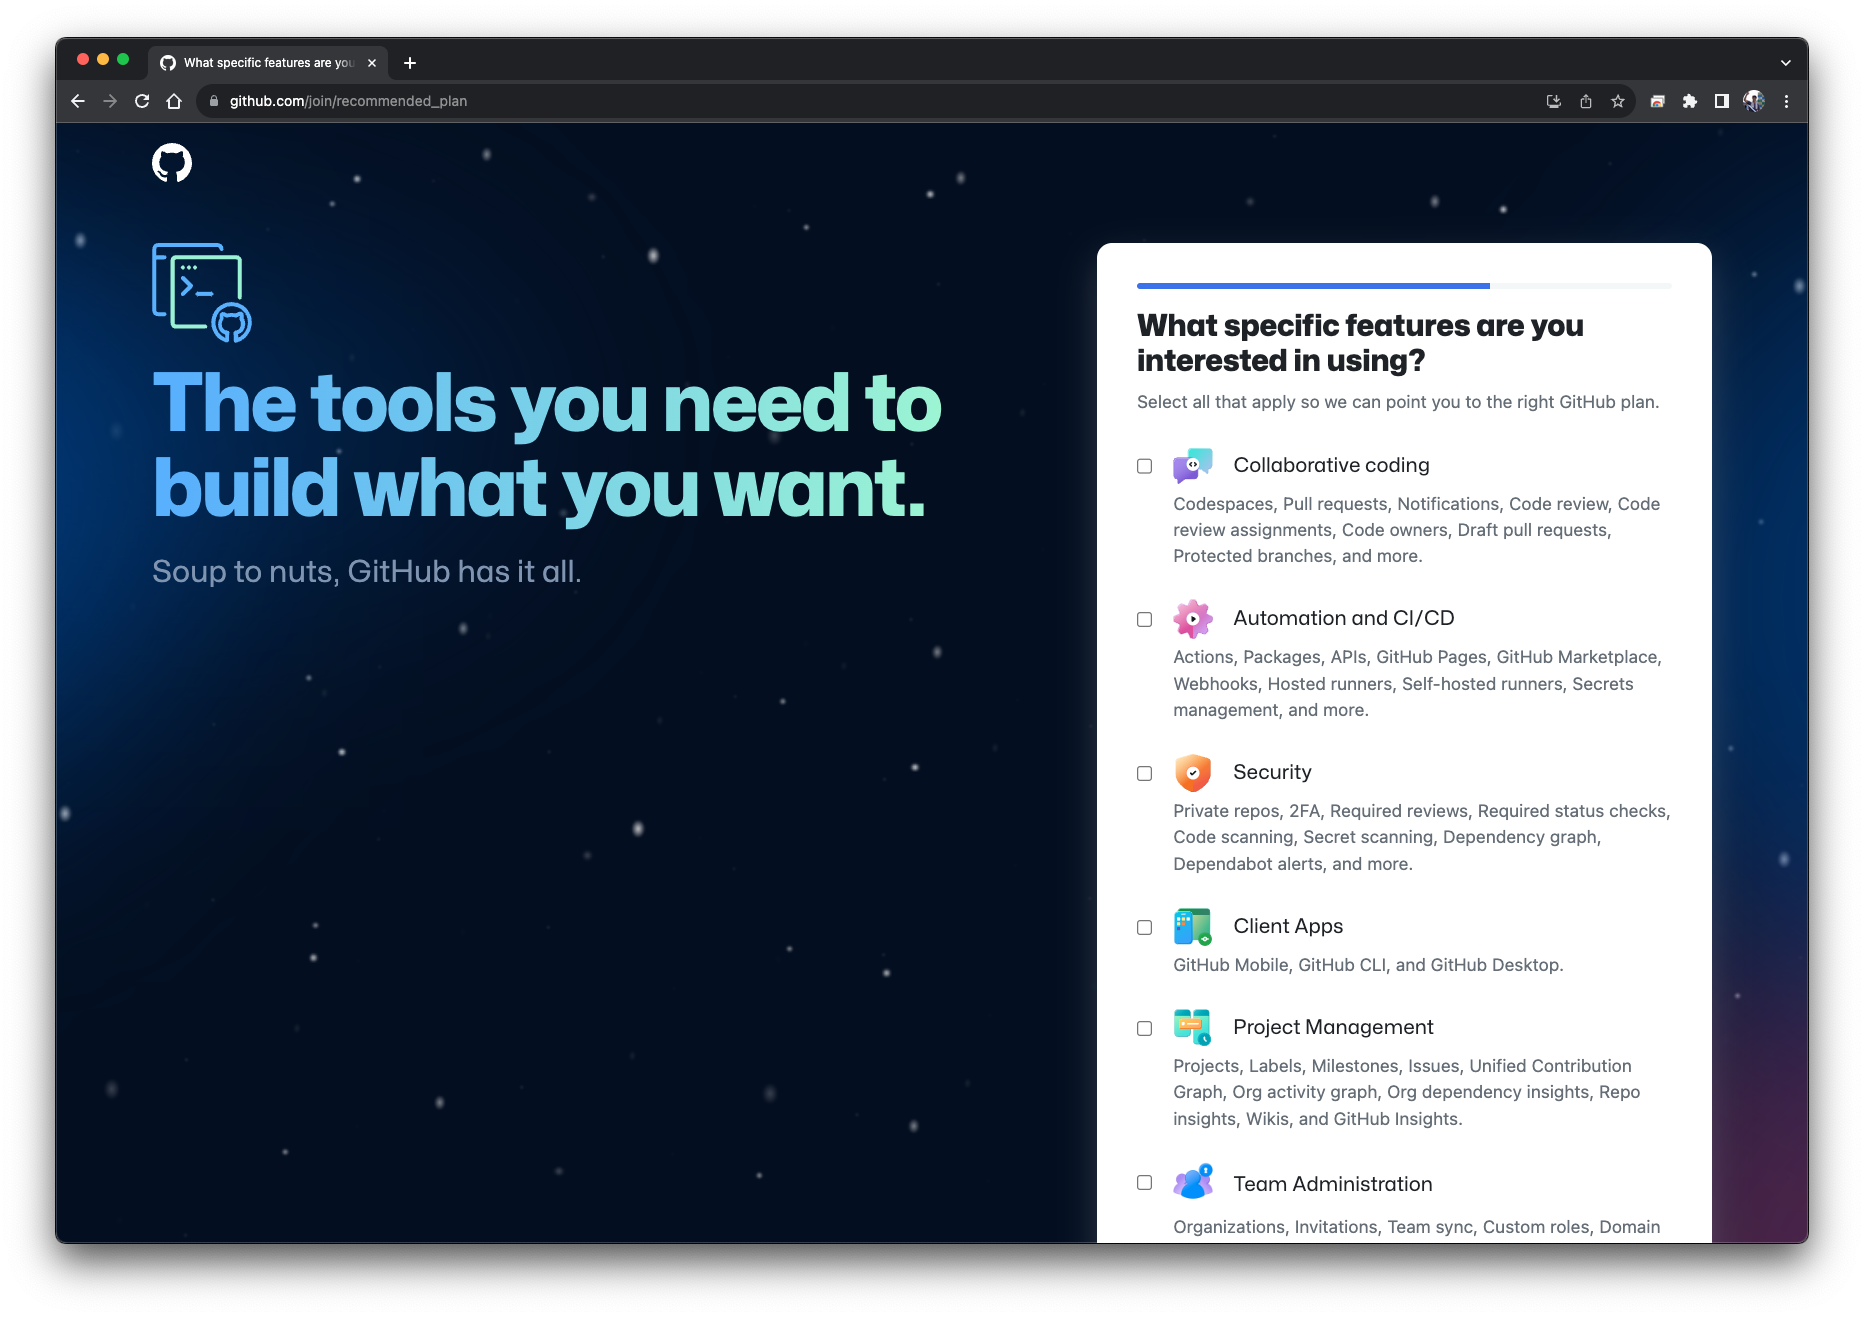The width and height of the screenshot is (1864, 1317).
Task: Click the Automation and CI/CD gear icon
Action: pos(1192,619)
